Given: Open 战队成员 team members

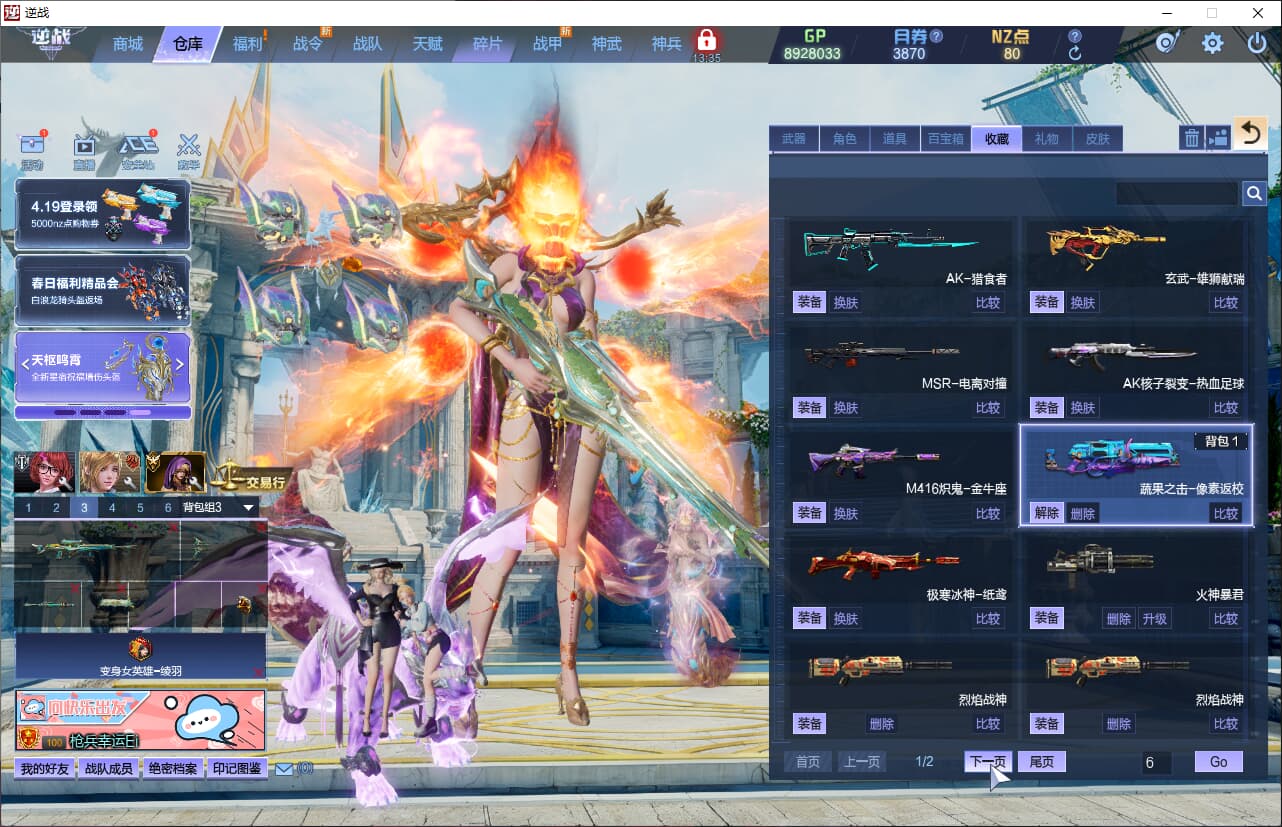Looking at the screenshot, I should pos(108,769).
